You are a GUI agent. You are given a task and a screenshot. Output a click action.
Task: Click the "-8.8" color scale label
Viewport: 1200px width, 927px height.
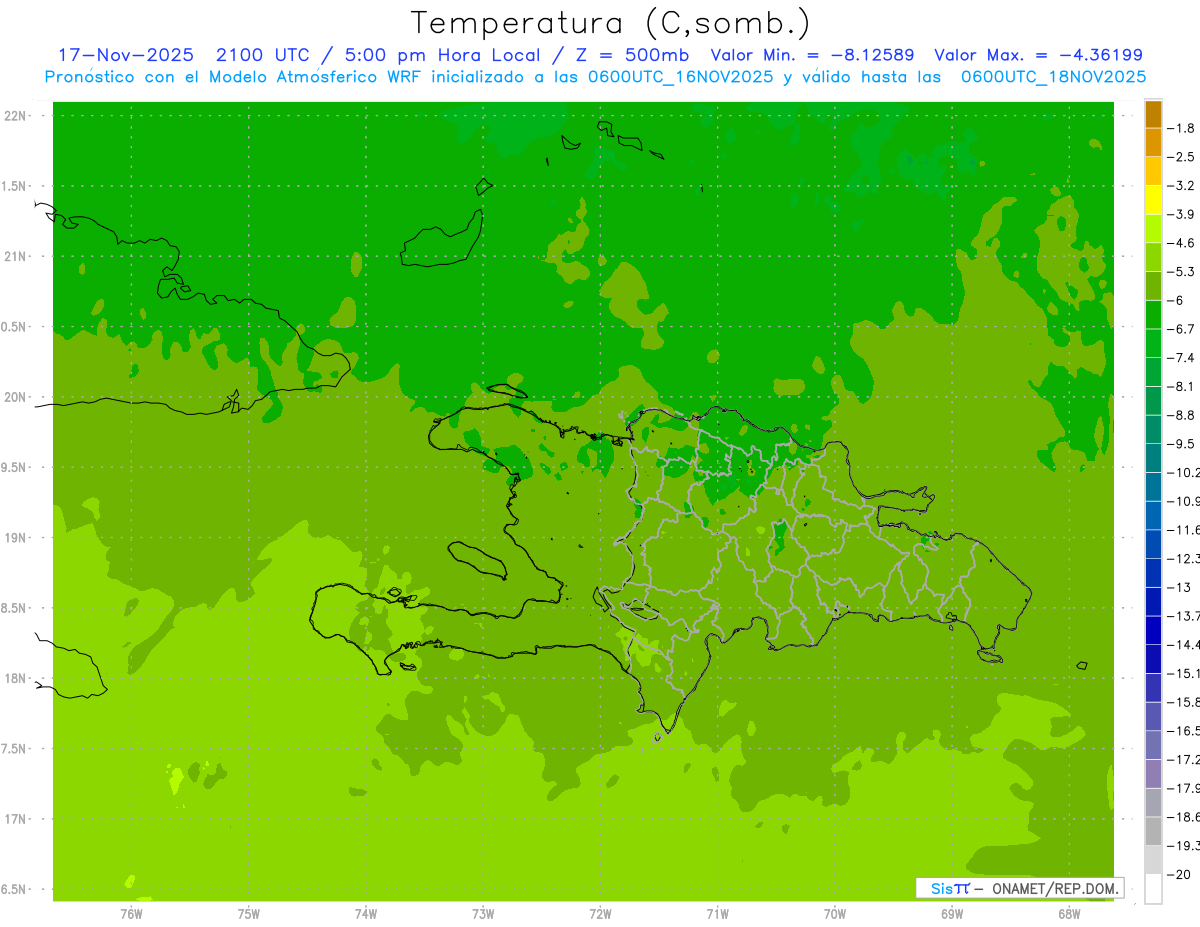pos(1183,415)
